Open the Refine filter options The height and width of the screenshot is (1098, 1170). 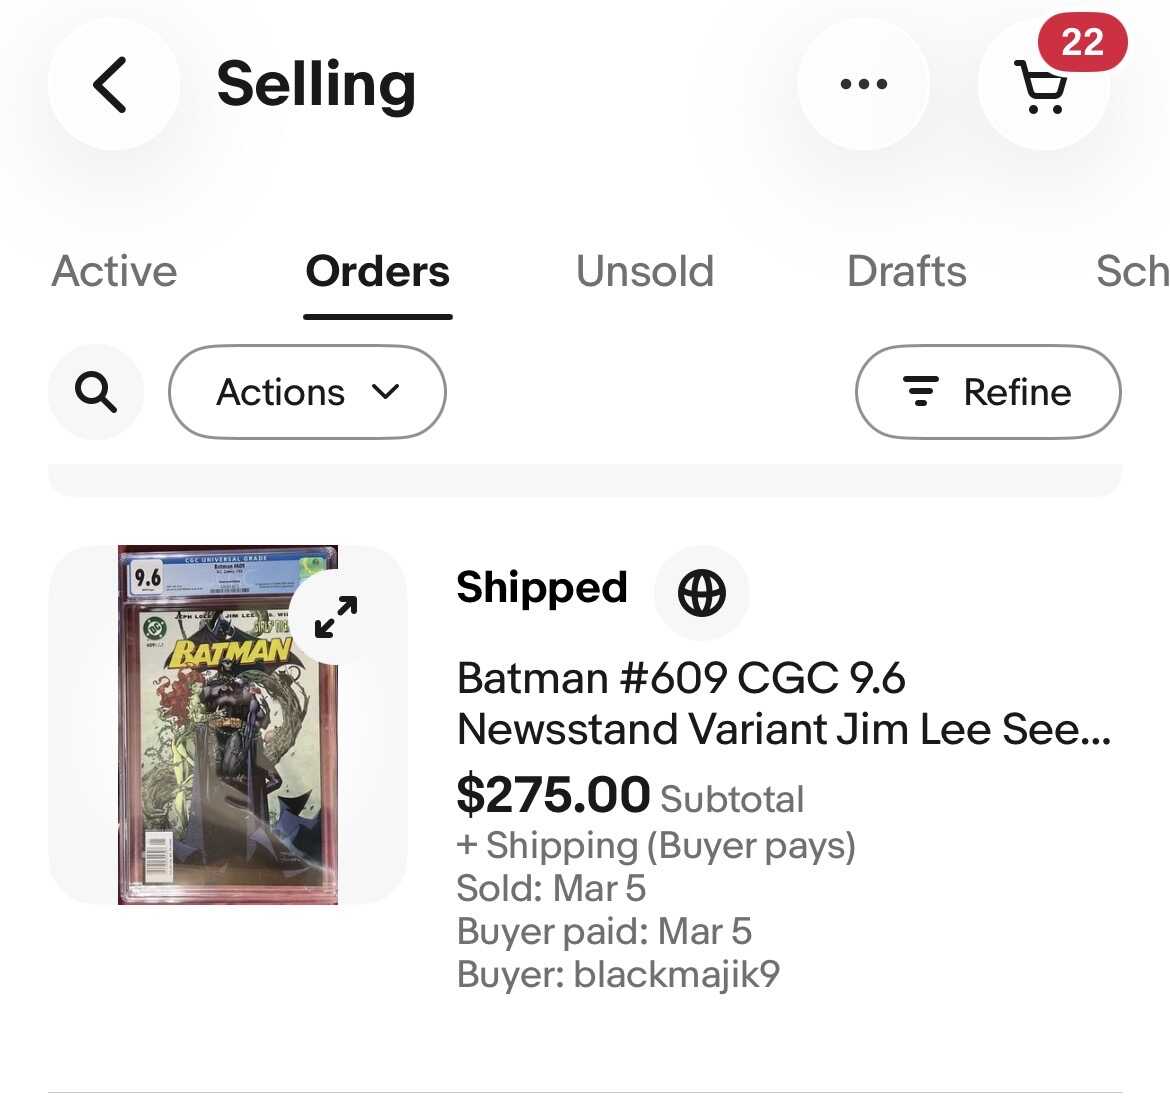(x=987, y=392)
